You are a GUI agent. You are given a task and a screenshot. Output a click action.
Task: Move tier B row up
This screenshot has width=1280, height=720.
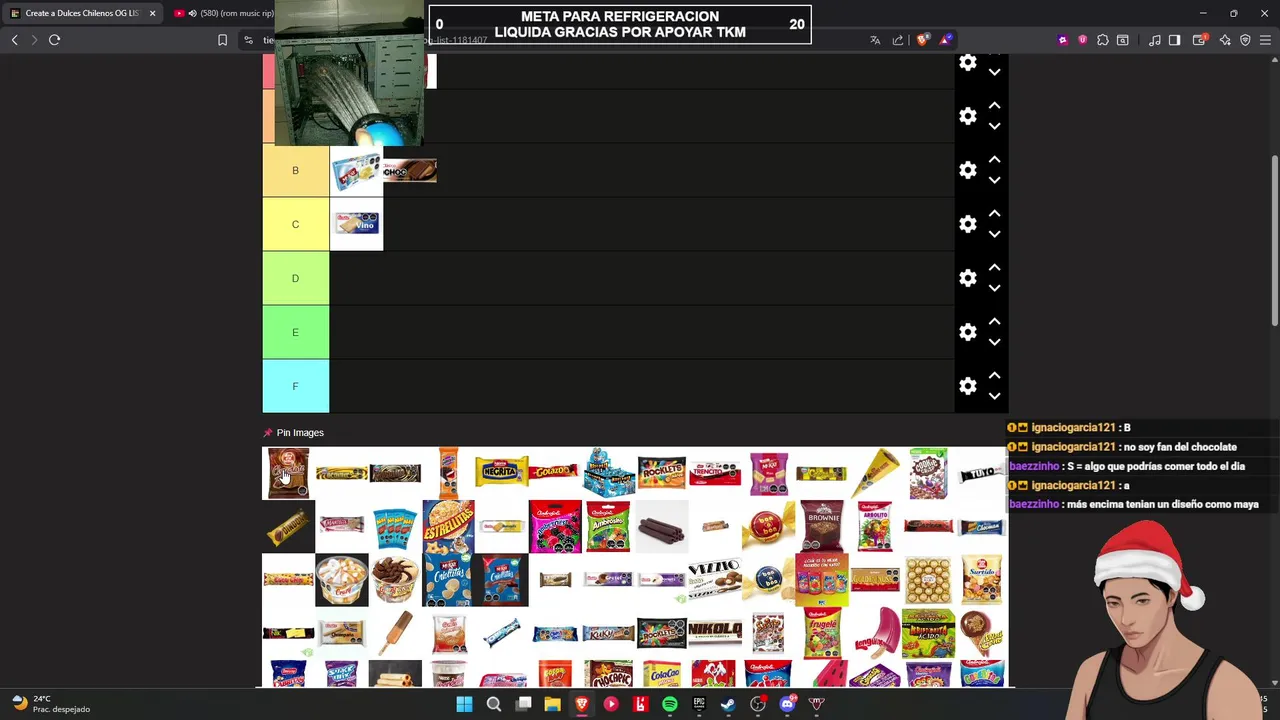tap(994, 160)
